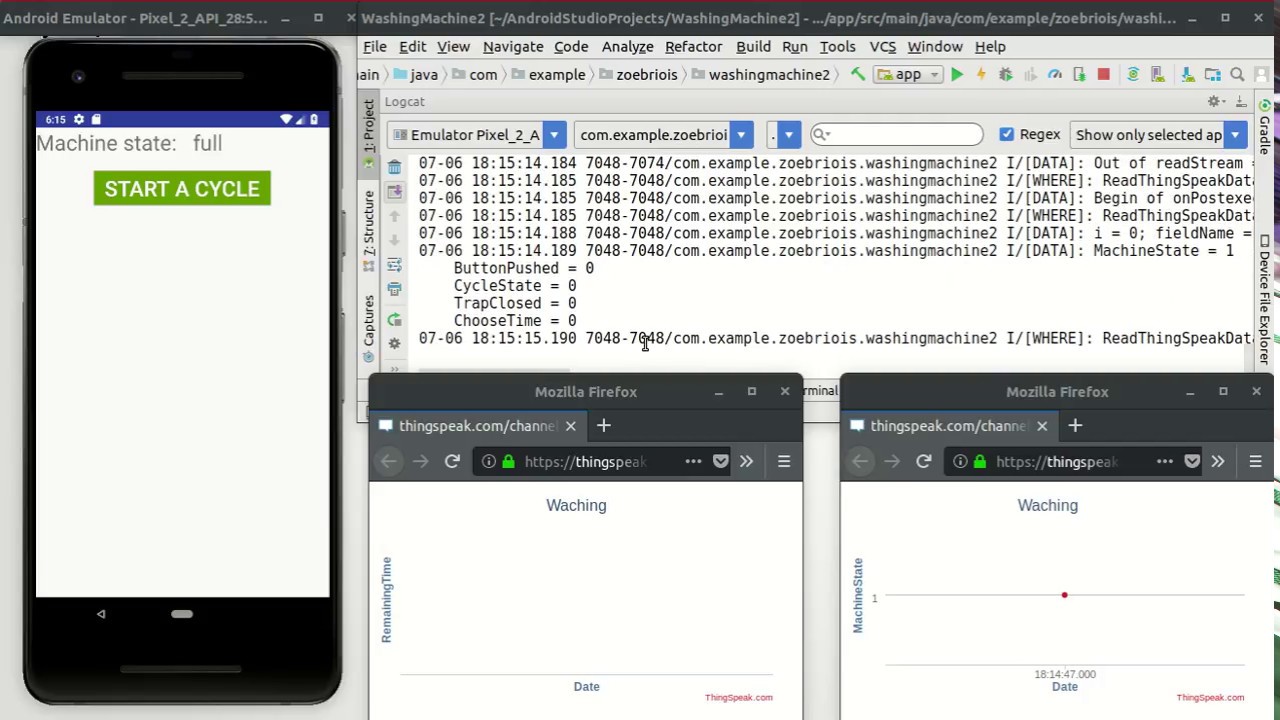Click Sync Project with Gradle icon
Screen dimensions: 1280x720
pos(1133,75)
